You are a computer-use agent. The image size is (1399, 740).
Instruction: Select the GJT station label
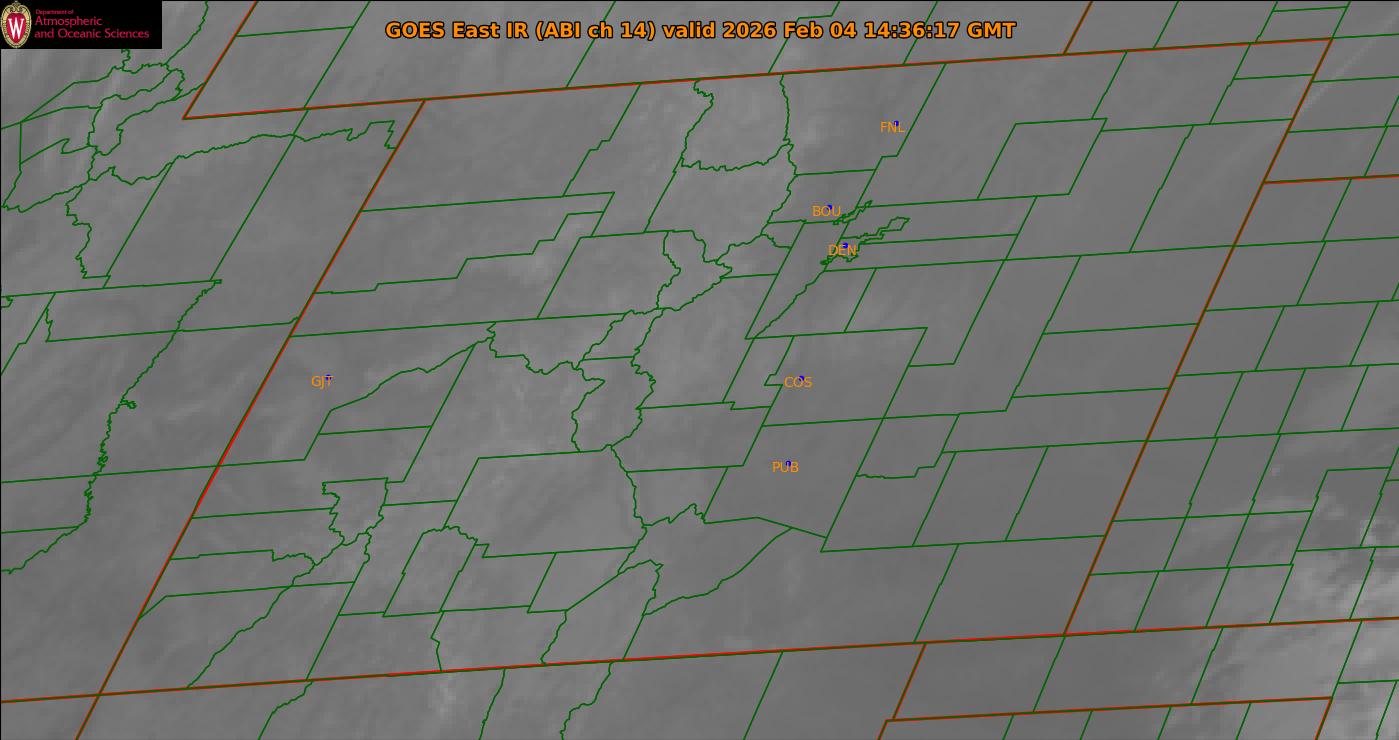tap(321, 381)
